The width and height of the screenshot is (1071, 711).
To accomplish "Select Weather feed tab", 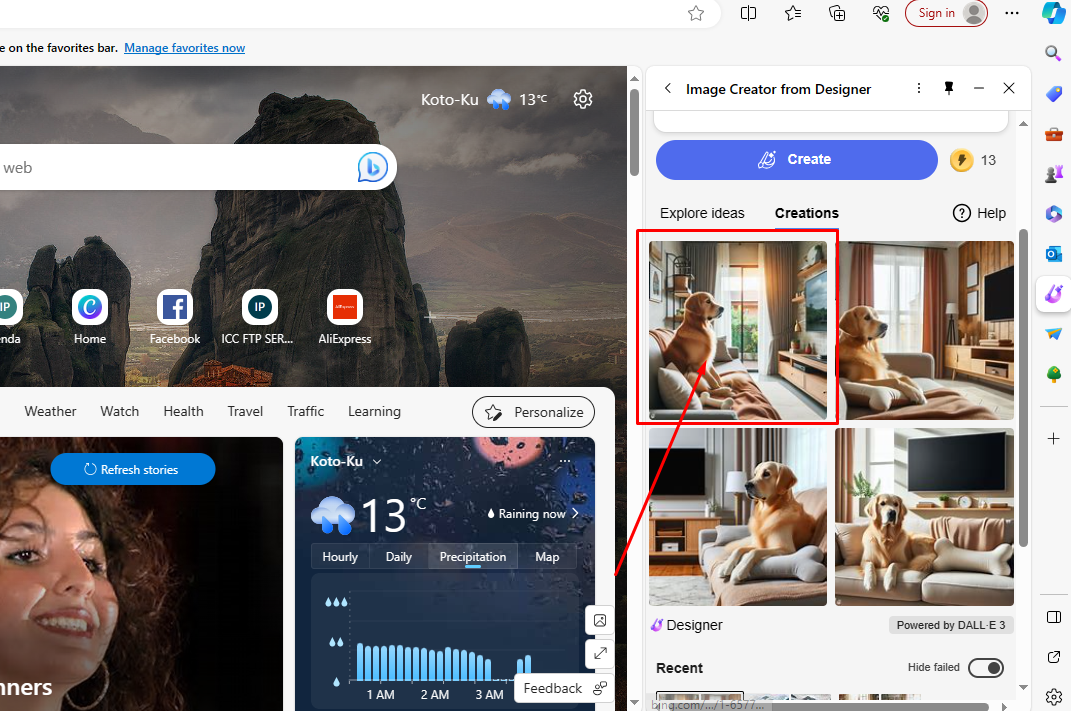I will 51,411.
